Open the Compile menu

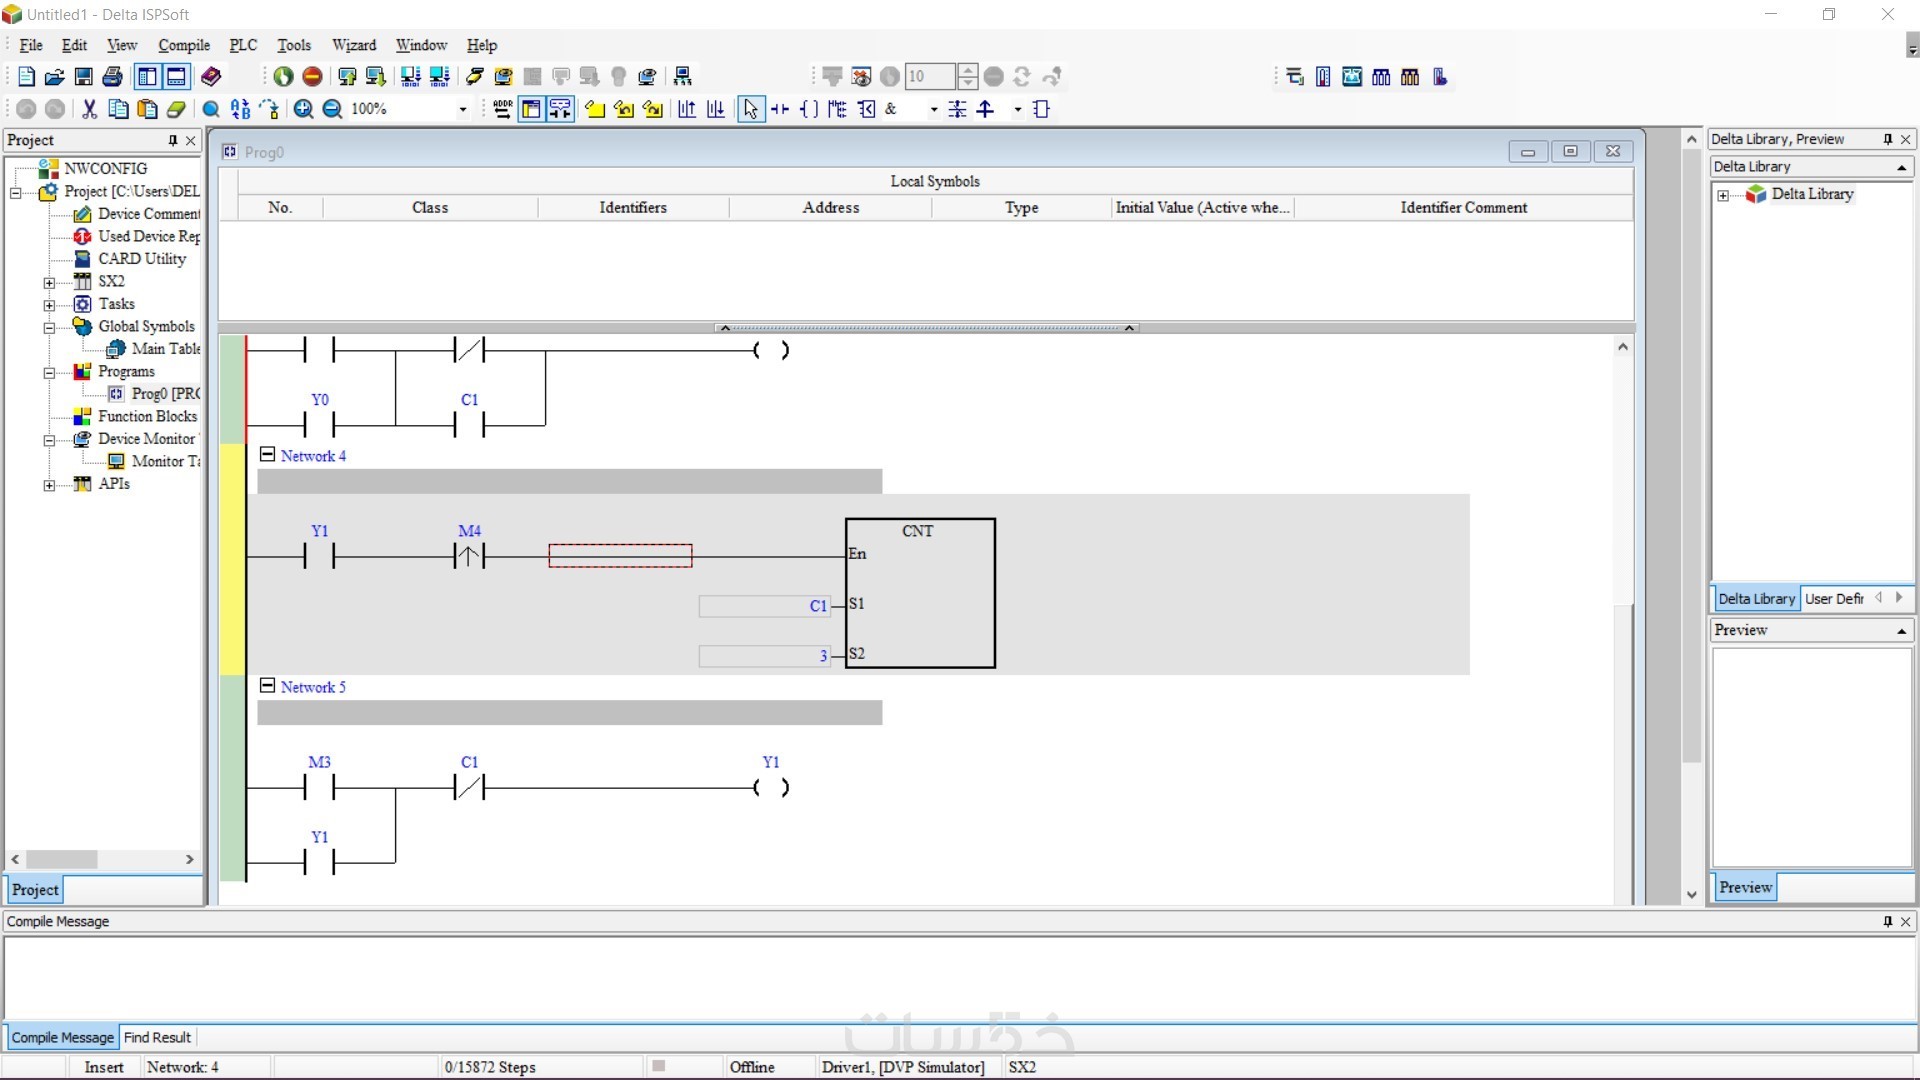(x=184, y=45)
